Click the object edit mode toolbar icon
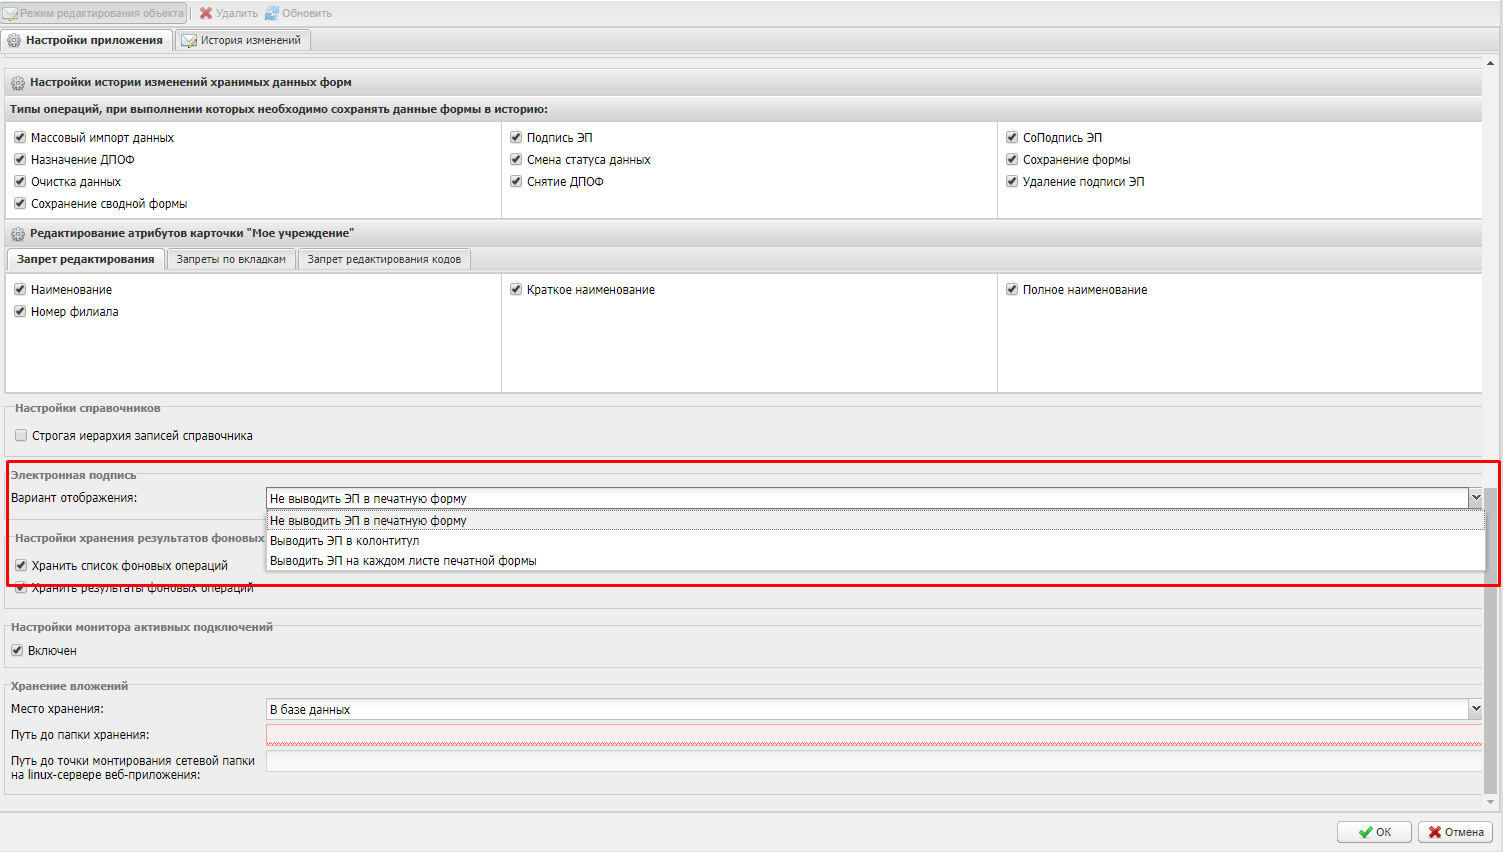 11,14
